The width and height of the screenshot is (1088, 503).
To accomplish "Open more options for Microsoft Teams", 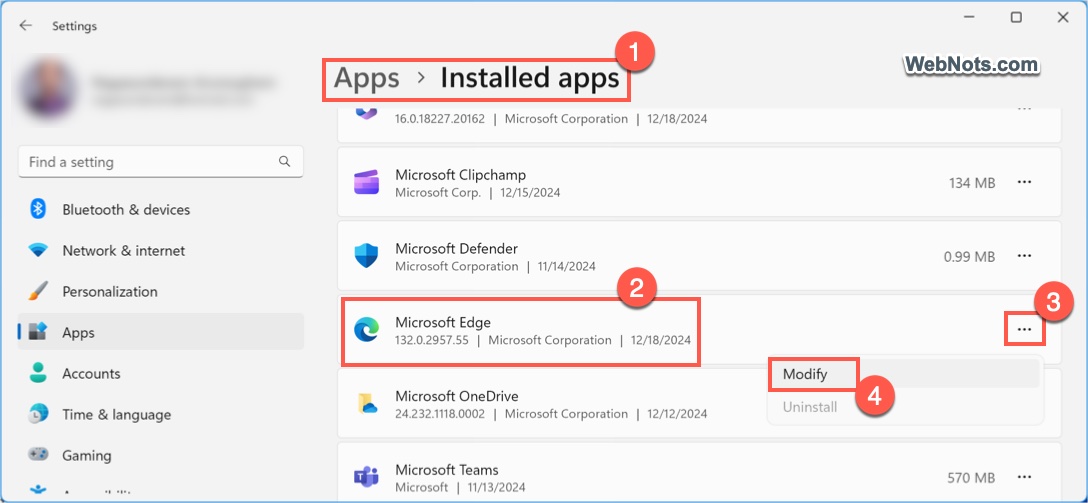I will coord(1024,477).
